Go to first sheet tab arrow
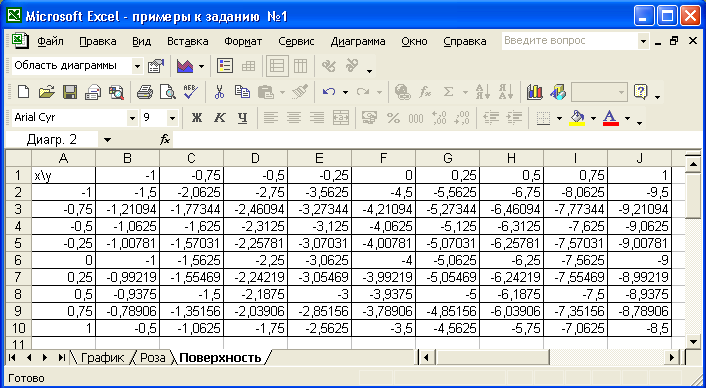 13,358
